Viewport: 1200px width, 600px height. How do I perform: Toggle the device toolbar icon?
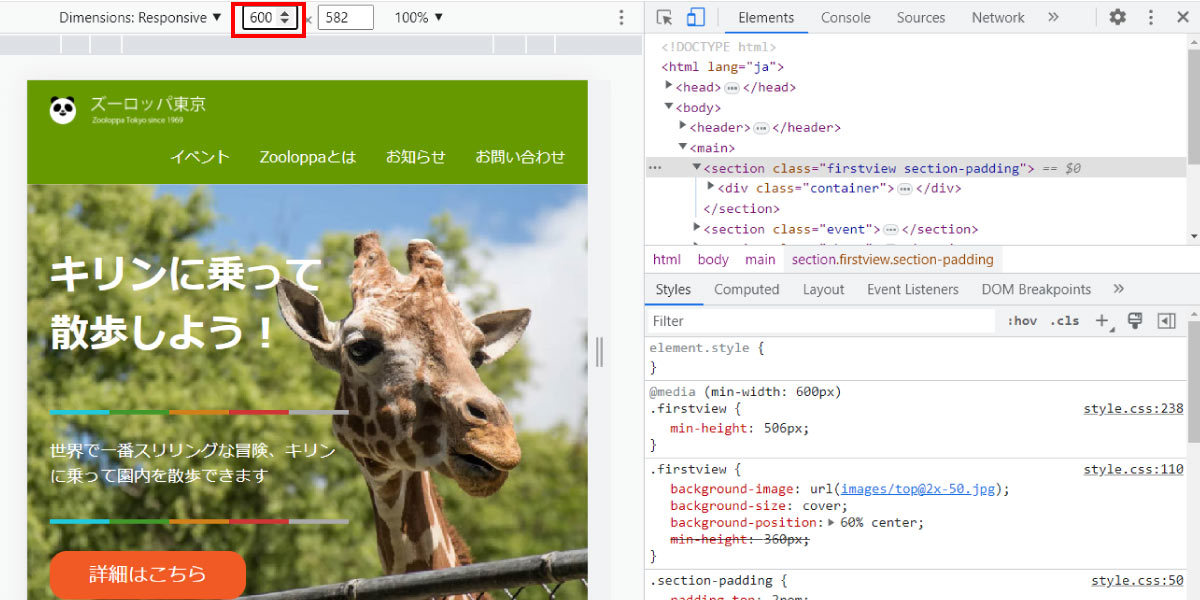(695, 17)
